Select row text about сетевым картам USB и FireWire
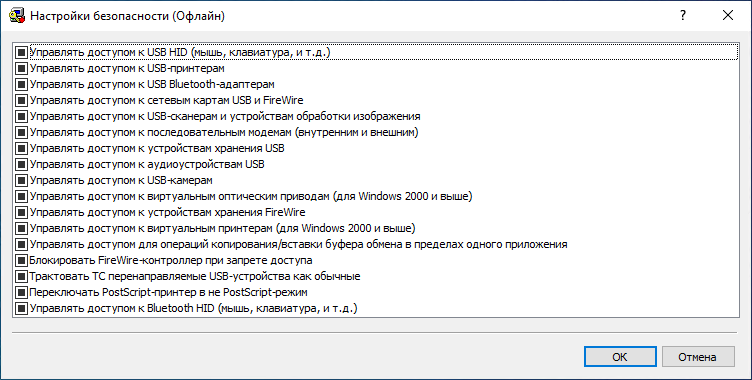 (x=166, y=100)
